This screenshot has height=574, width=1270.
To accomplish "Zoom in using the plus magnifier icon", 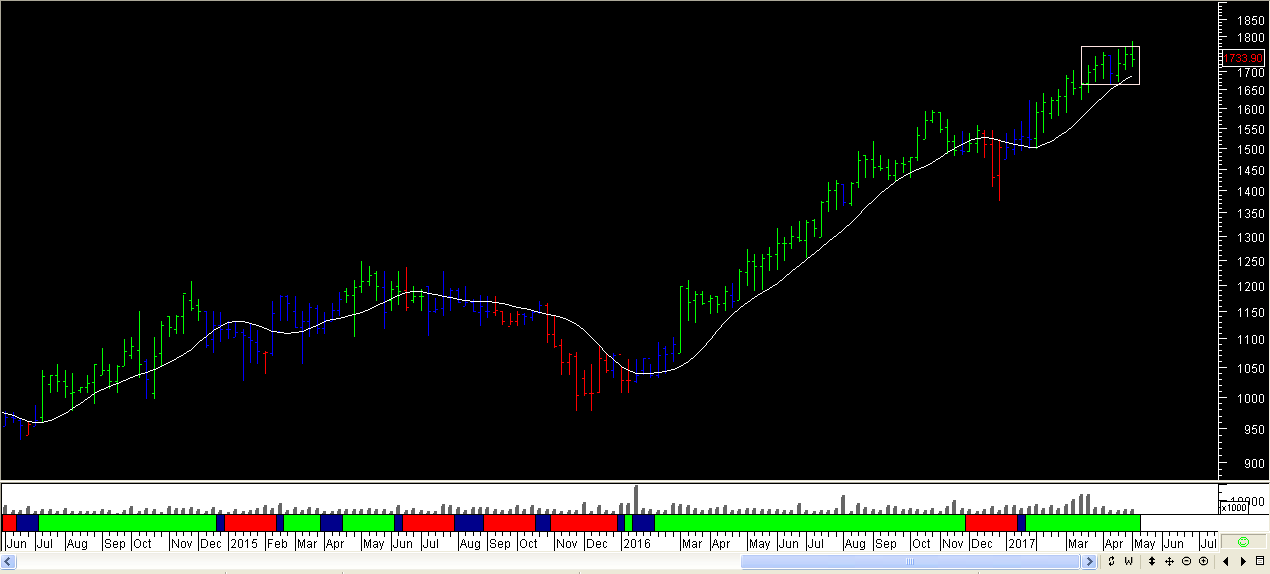I will point(1203,561).
